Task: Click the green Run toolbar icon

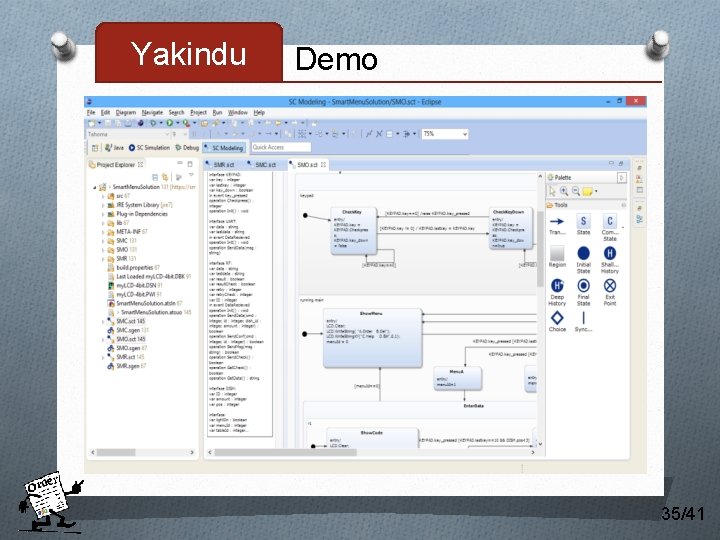Action: [169, 123]
